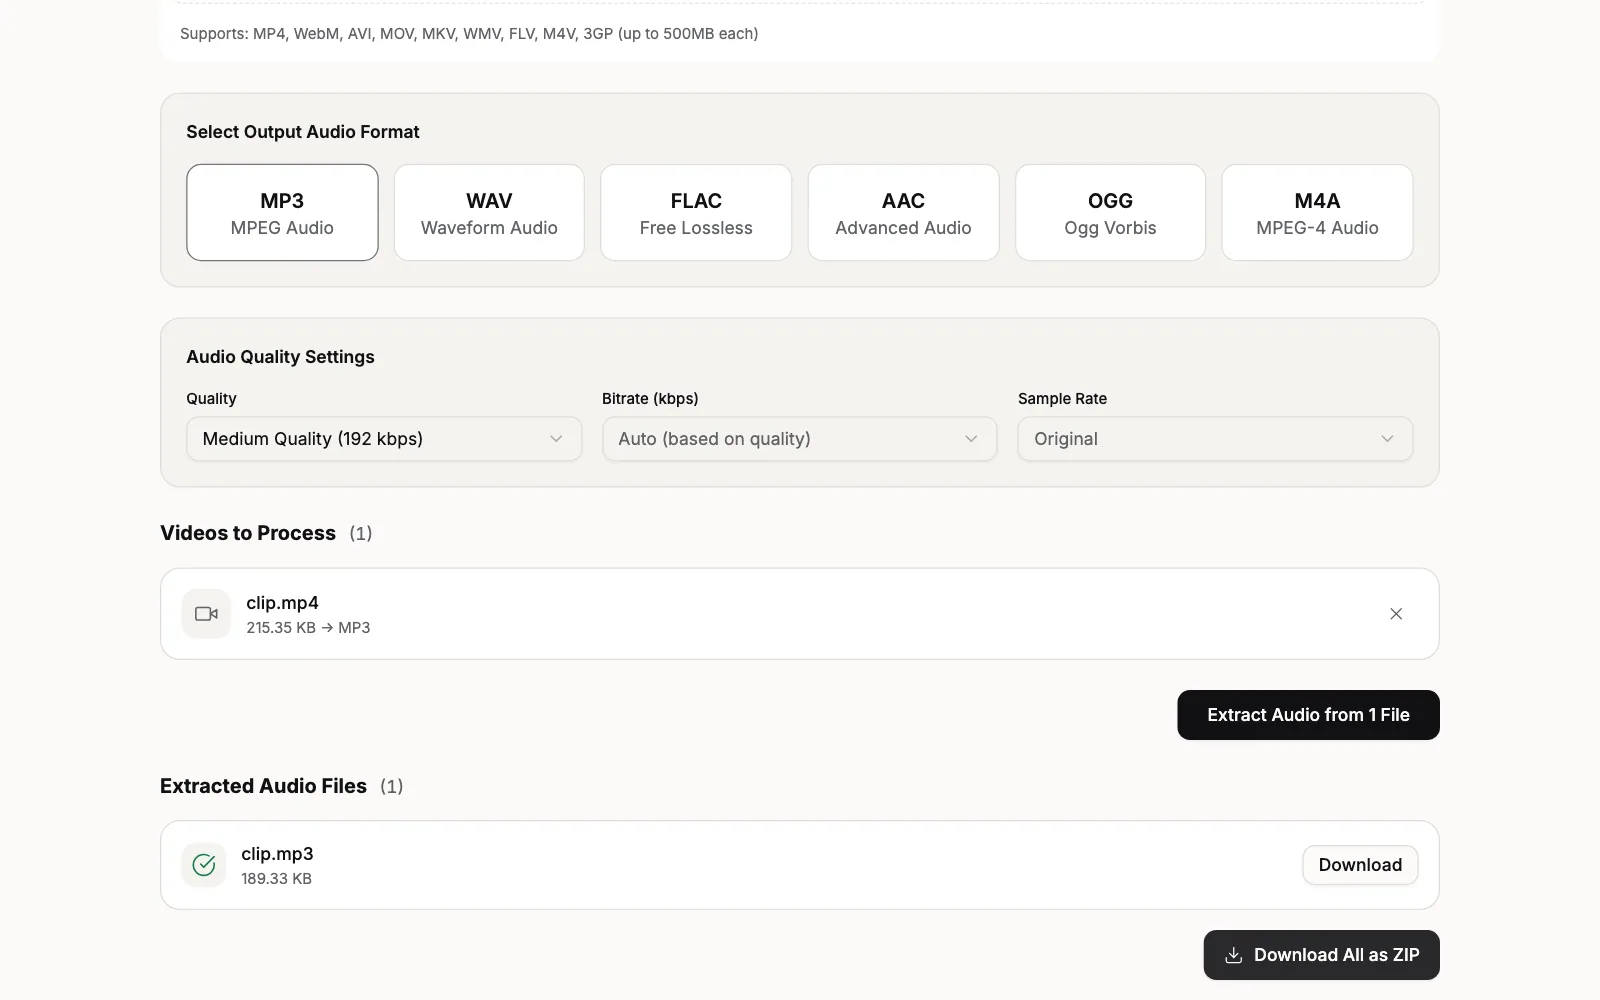Click the green checkmark icon beside clip.mp3

pos(204,865)
